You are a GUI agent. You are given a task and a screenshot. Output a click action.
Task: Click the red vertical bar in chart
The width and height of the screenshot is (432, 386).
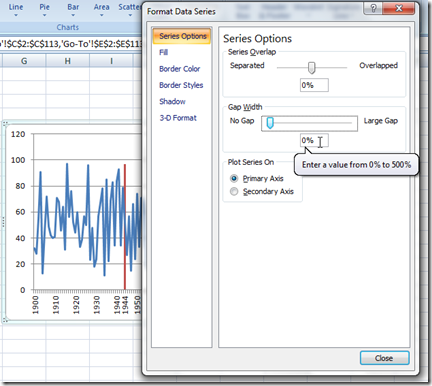125,227
